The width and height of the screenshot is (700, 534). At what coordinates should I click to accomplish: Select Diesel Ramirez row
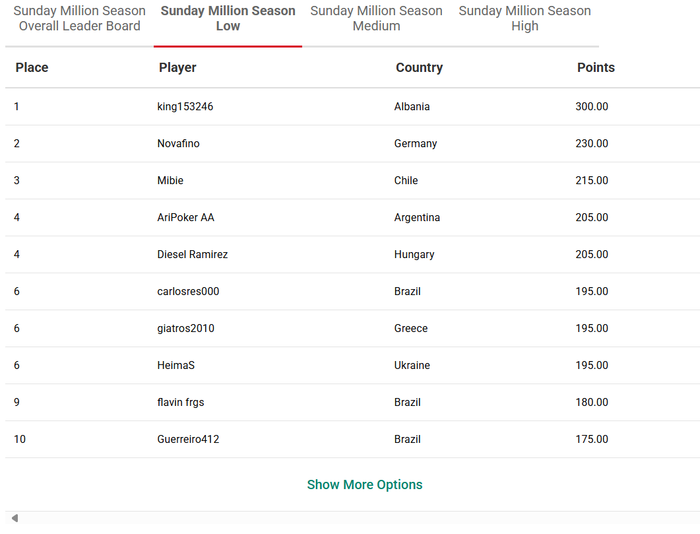(x=353, y=254)
